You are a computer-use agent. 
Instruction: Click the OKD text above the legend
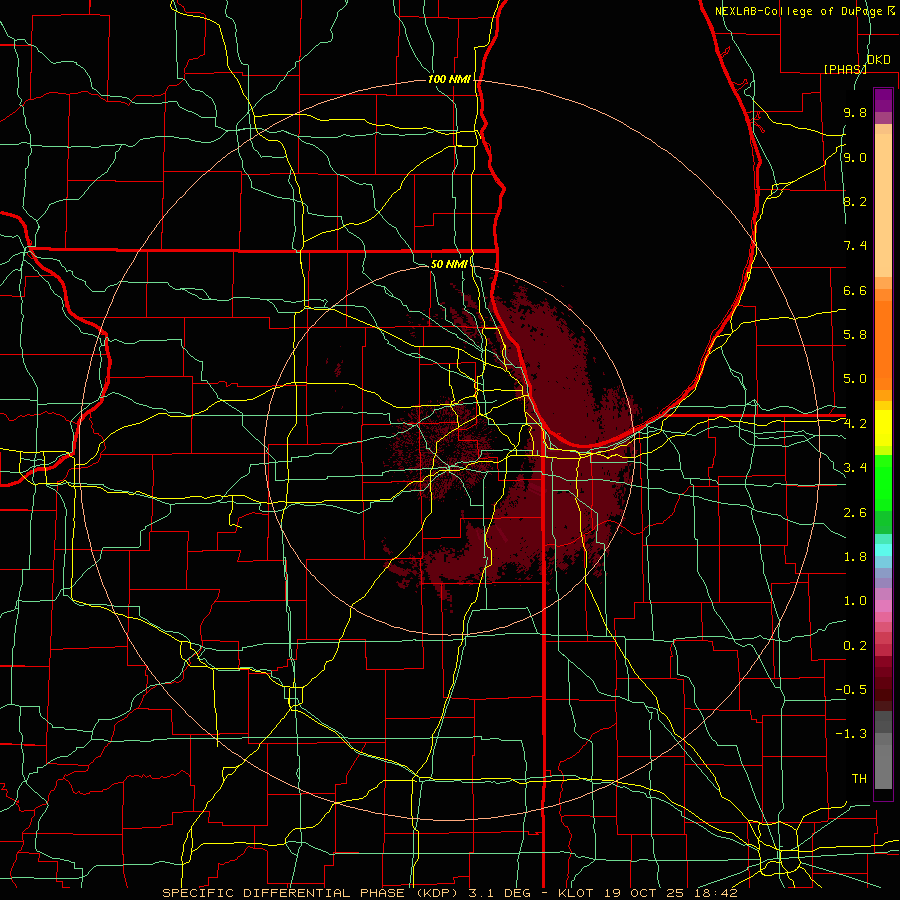click(878, 60)
